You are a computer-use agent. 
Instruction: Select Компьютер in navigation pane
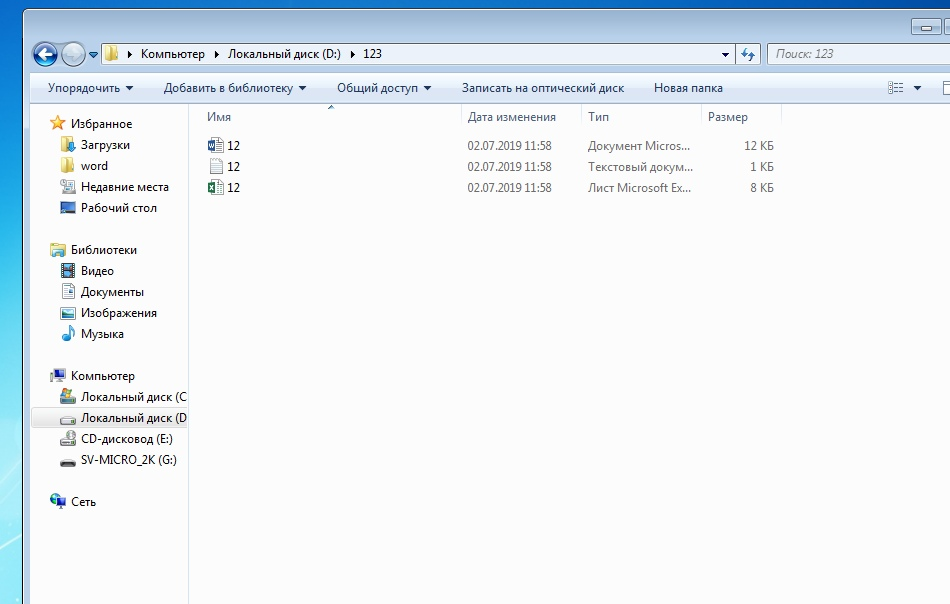tap(102, 376)
